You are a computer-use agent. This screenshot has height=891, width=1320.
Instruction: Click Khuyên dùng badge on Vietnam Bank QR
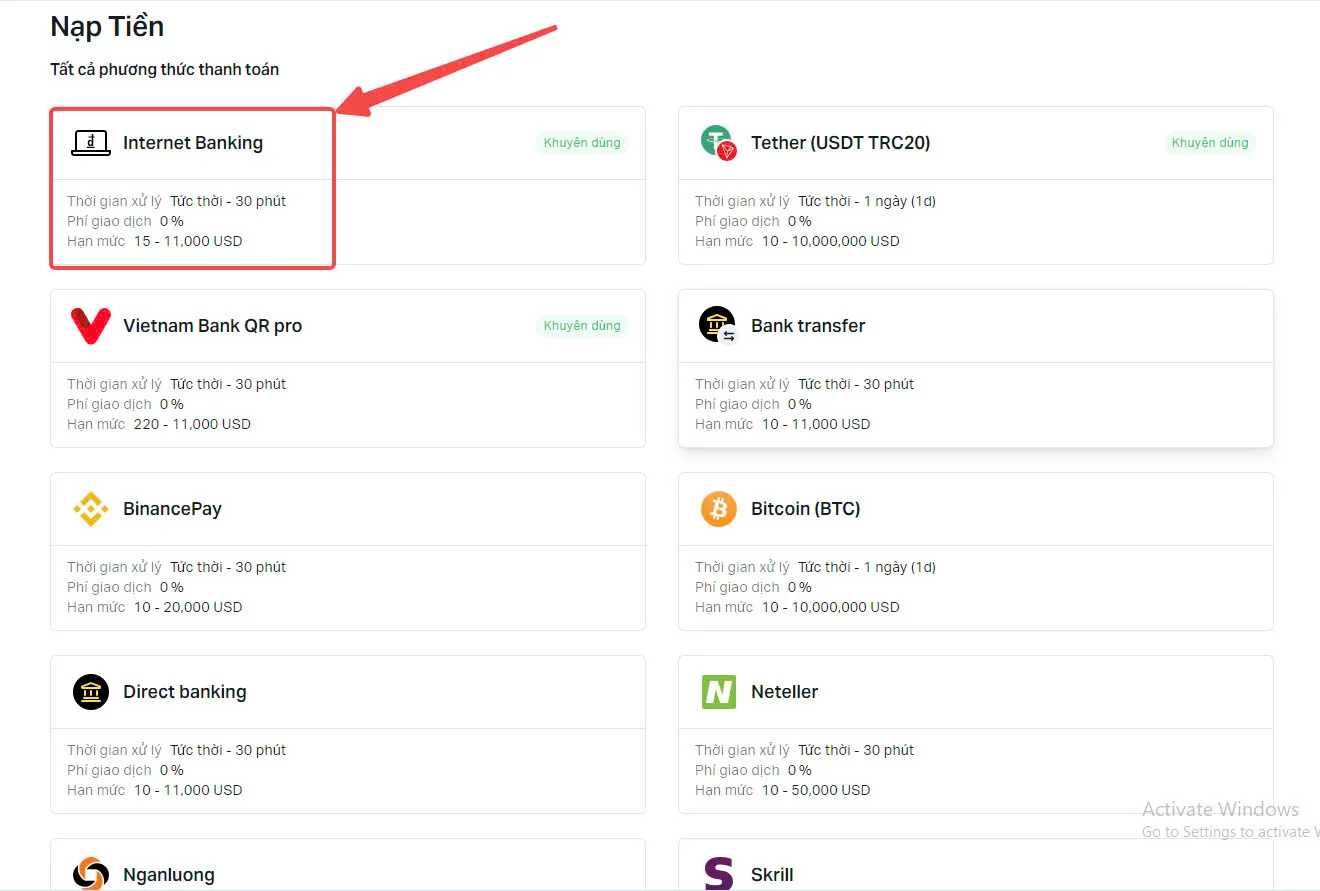(x=582, y=326)
